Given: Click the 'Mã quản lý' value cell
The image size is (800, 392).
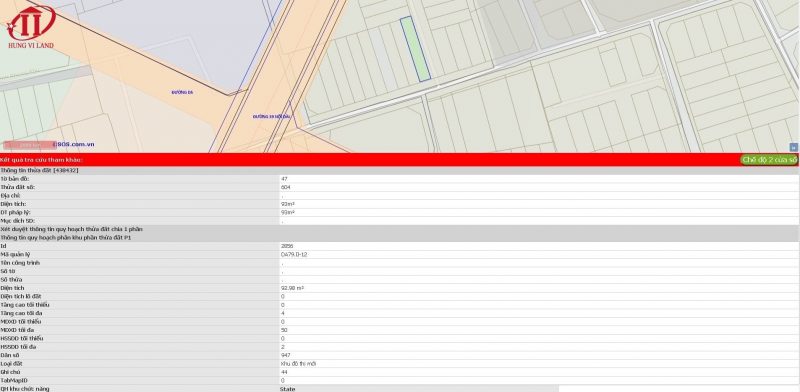Looking at the screenshot, I should [539, 254].
